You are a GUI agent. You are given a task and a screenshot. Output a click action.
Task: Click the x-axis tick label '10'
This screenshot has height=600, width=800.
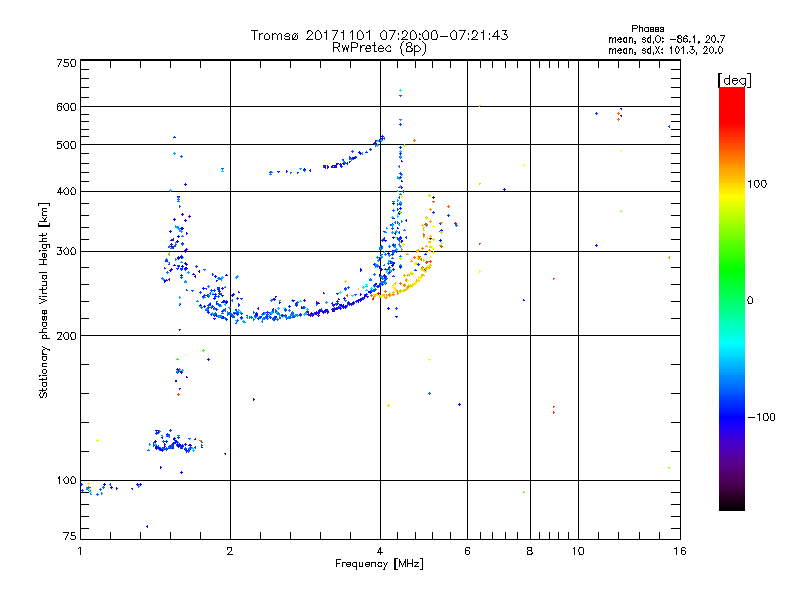pos(578,551)
